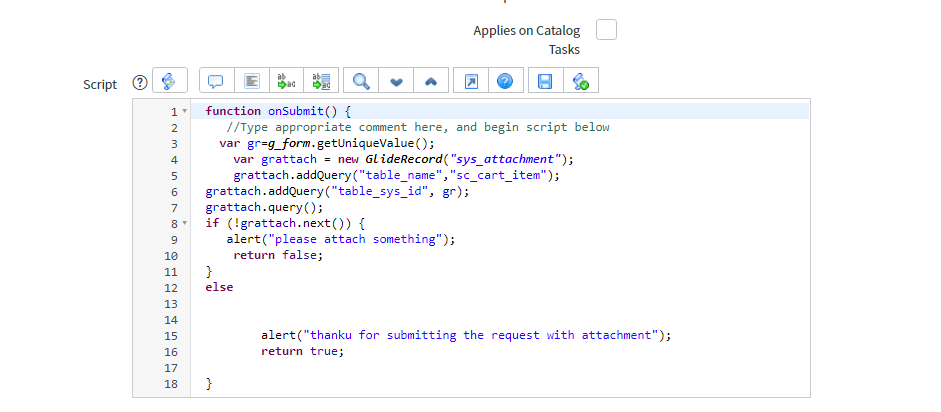Enable Applies on Catalog Tasks checkbox
Viewport: 941px width, 412px height.
click(x=606, y=30)
